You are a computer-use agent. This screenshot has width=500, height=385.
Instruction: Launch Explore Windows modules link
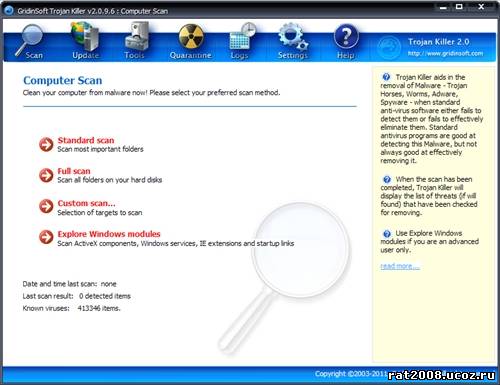coord(109,234)
